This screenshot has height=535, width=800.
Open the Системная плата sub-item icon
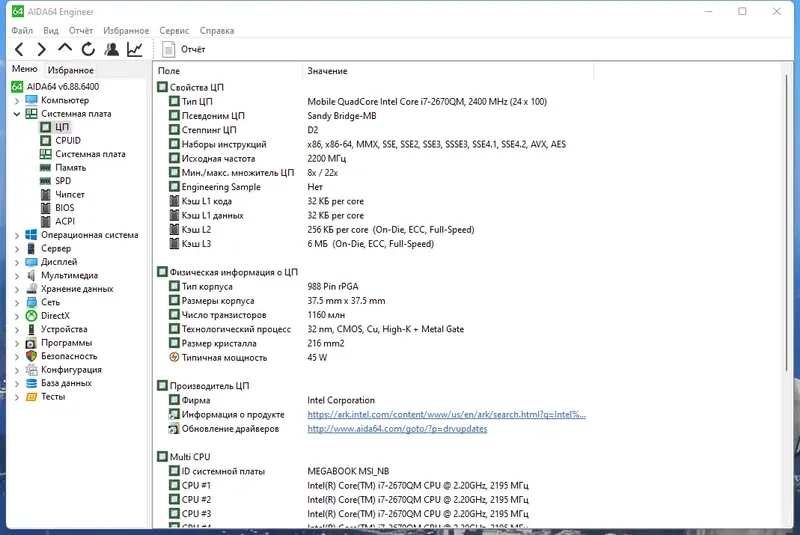(45, 154)
